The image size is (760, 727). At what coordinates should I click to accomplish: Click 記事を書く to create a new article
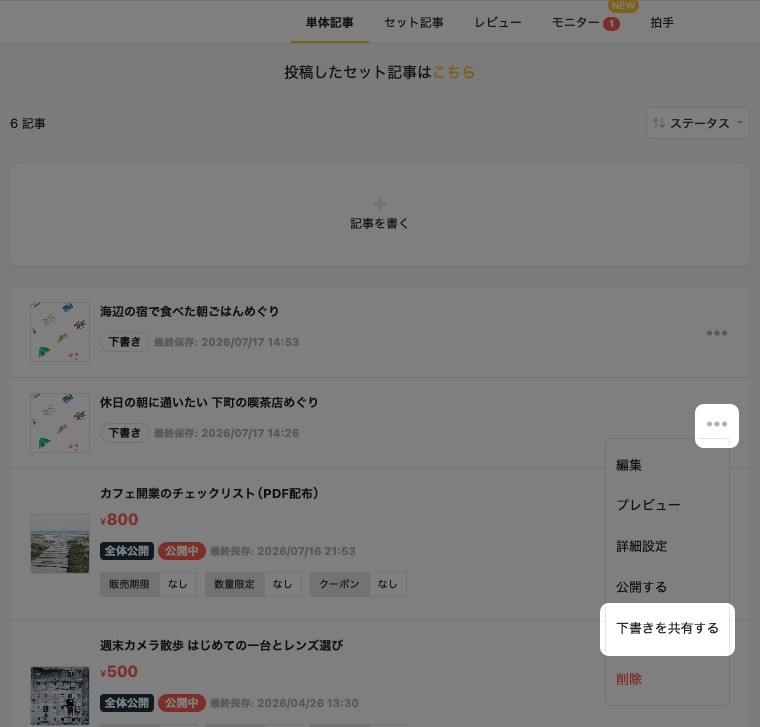pyautogui.click(x=380, y=223)
